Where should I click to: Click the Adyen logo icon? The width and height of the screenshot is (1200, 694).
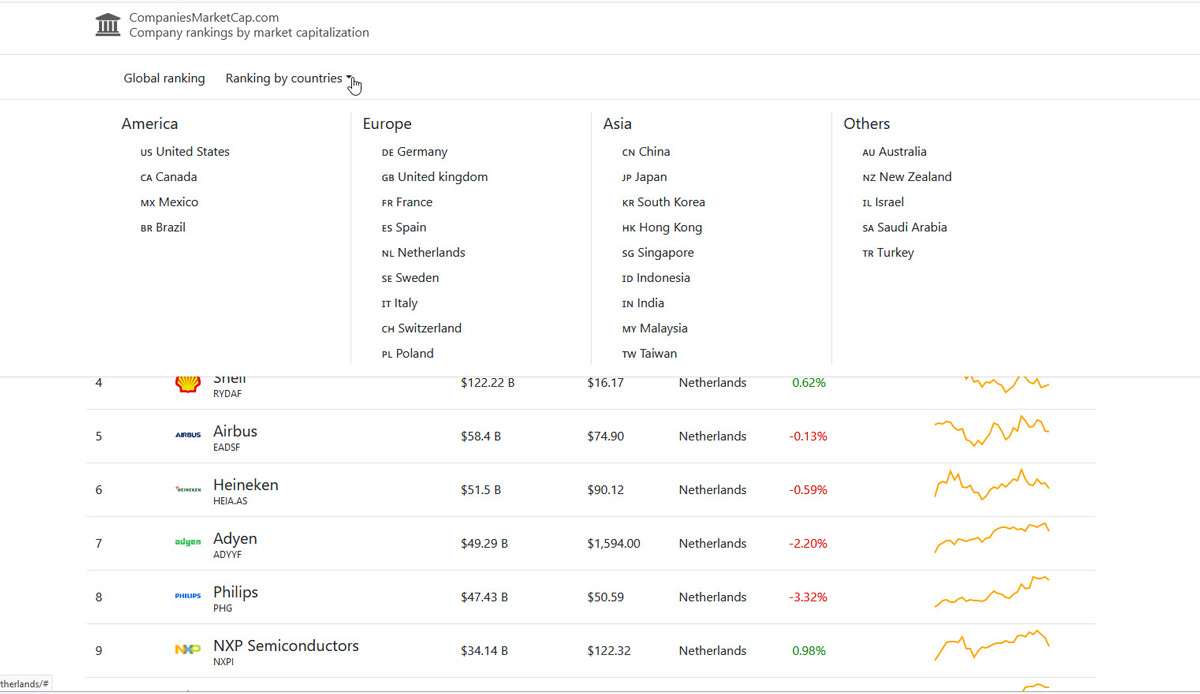pos(188,543)
